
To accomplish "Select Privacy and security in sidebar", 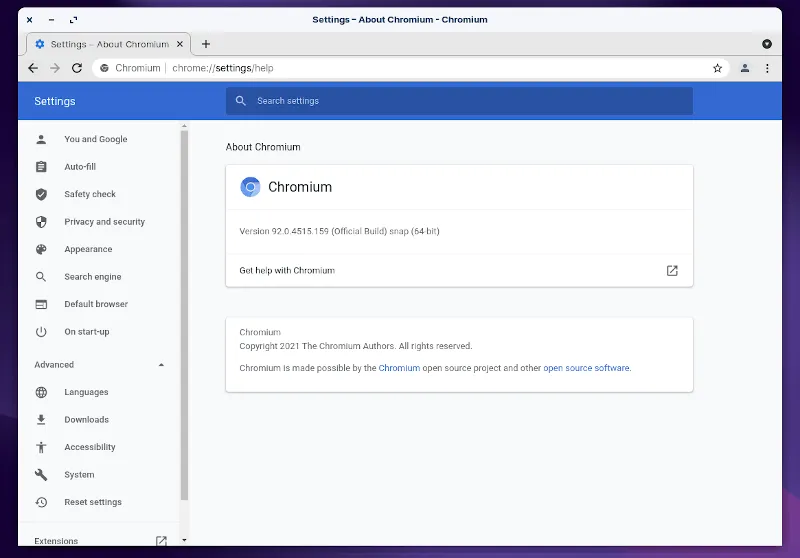I will pos(104,222).
